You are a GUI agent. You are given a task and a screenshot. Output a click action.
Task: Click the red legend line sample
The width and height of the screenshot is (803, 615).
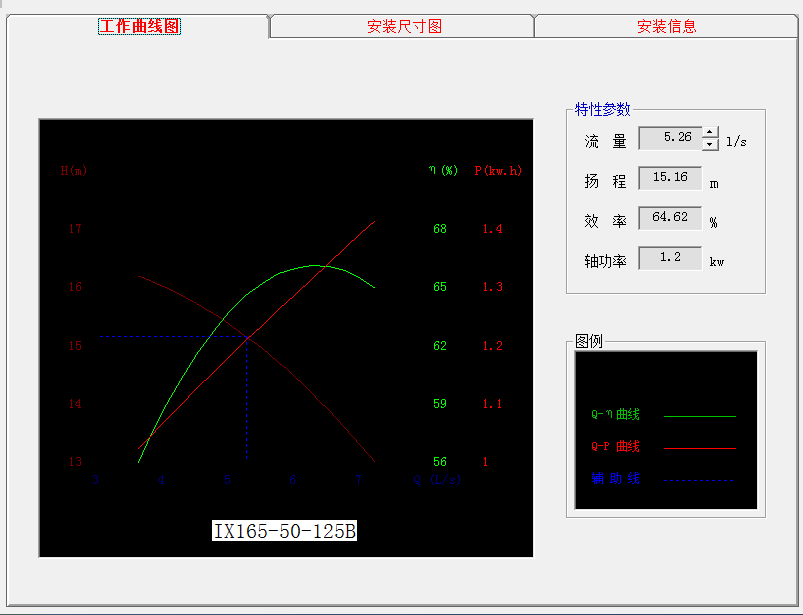[x=700, y=448]
